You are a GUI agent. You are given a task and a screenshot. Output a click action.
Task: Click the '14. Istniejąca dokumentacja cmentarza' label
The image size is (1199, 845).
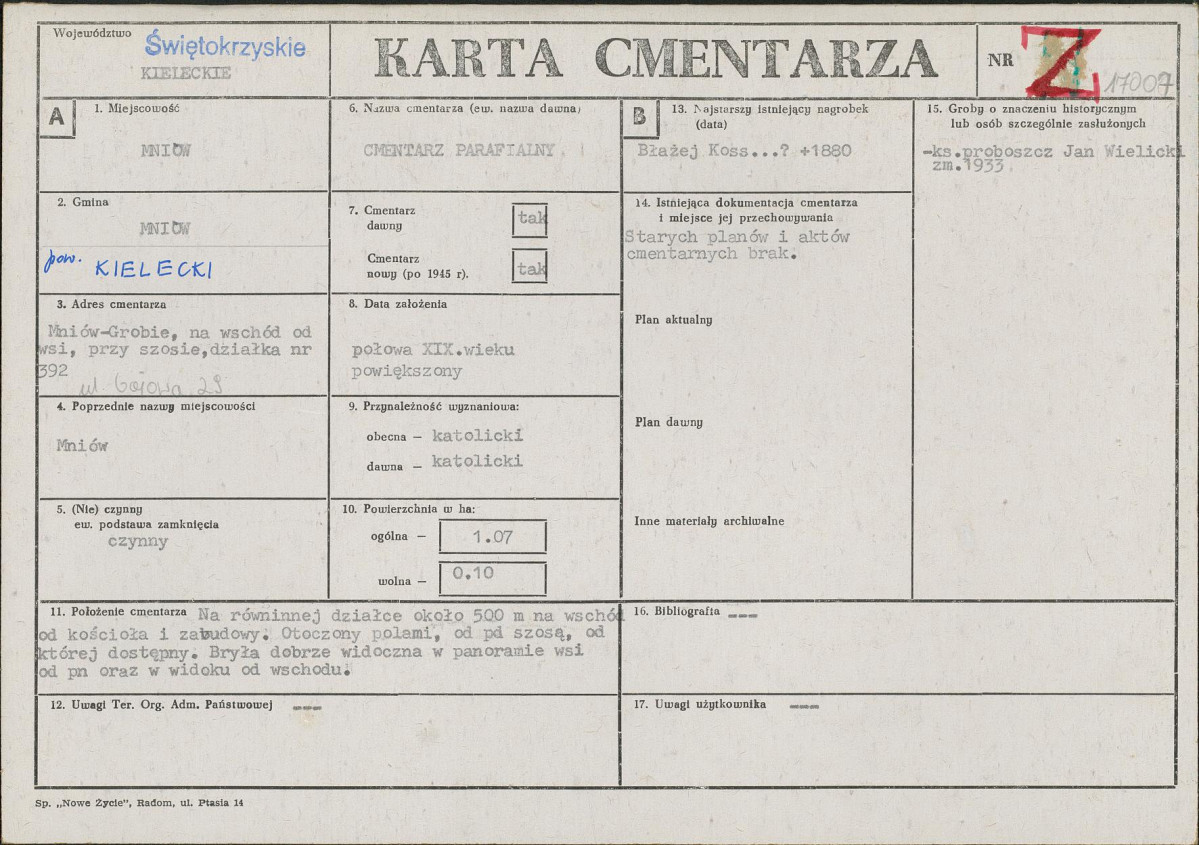(746, 203)
